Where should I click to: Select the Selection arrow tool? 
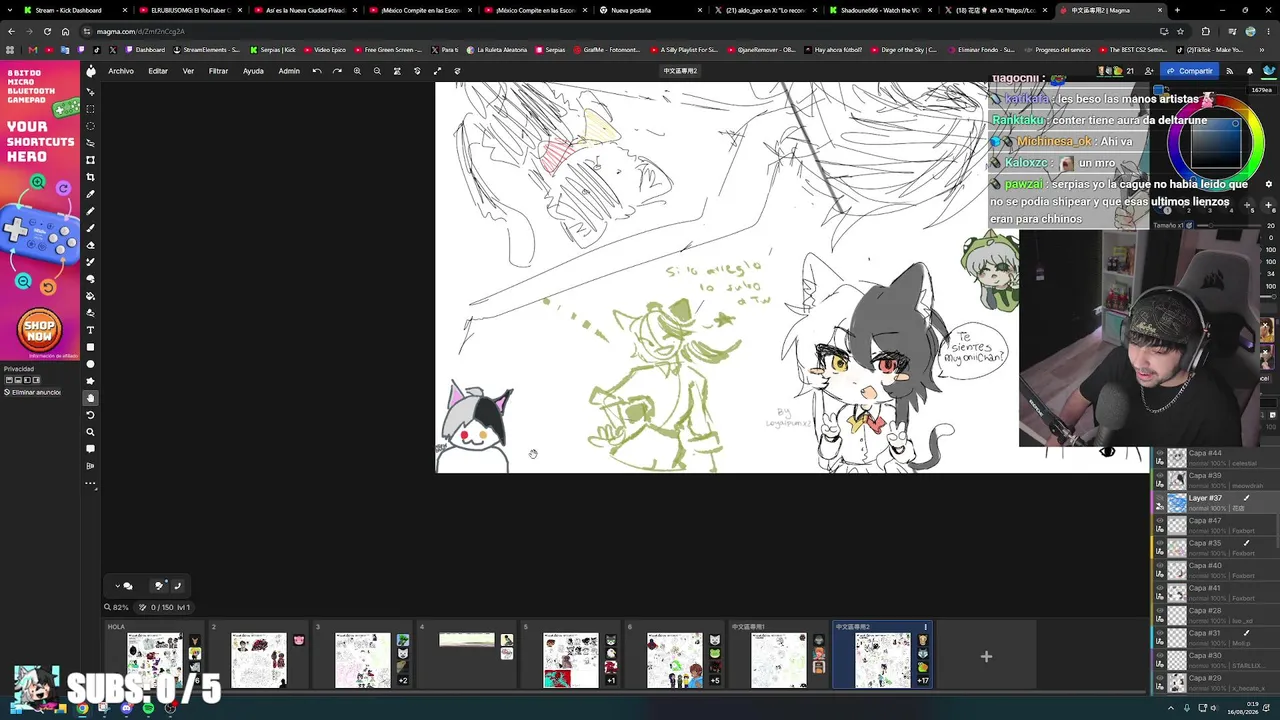point(90,92)
